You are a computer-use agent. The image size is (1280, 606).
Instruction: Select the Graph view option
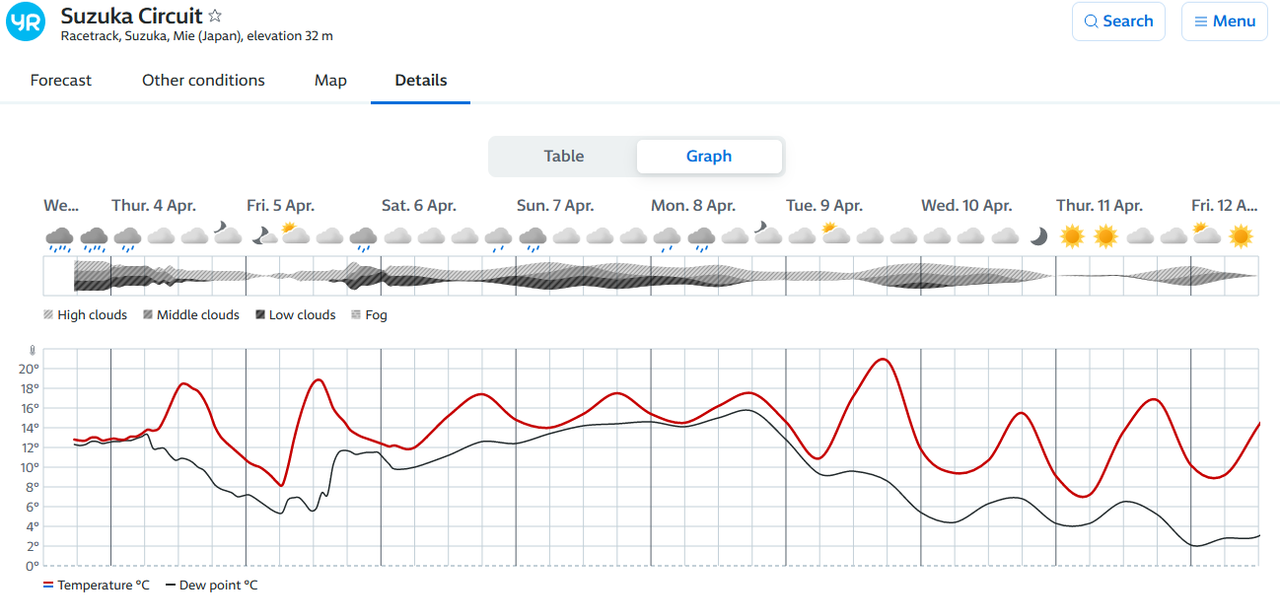pos(709,156)
